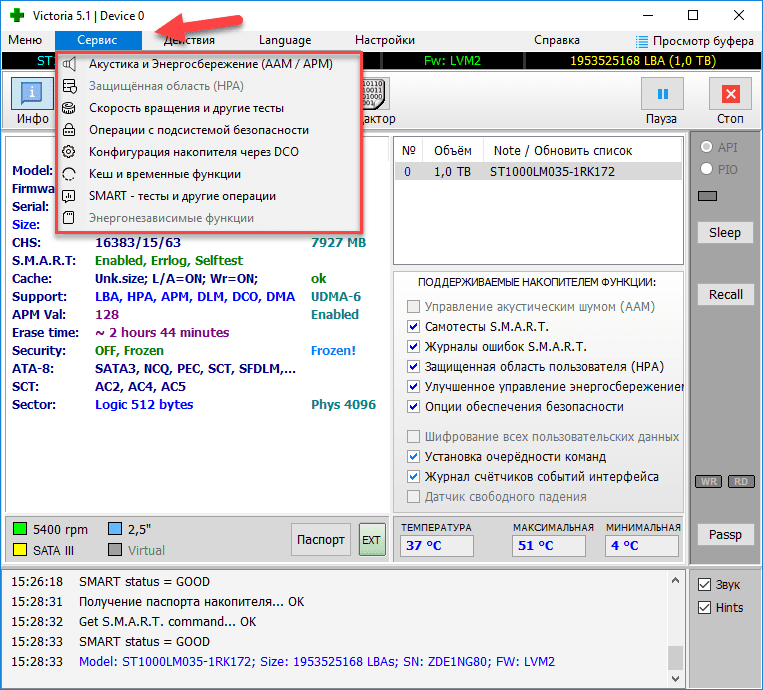Open the Действия menu
The height and width of the screenshot is (690, 763).
tap(189, 40)
